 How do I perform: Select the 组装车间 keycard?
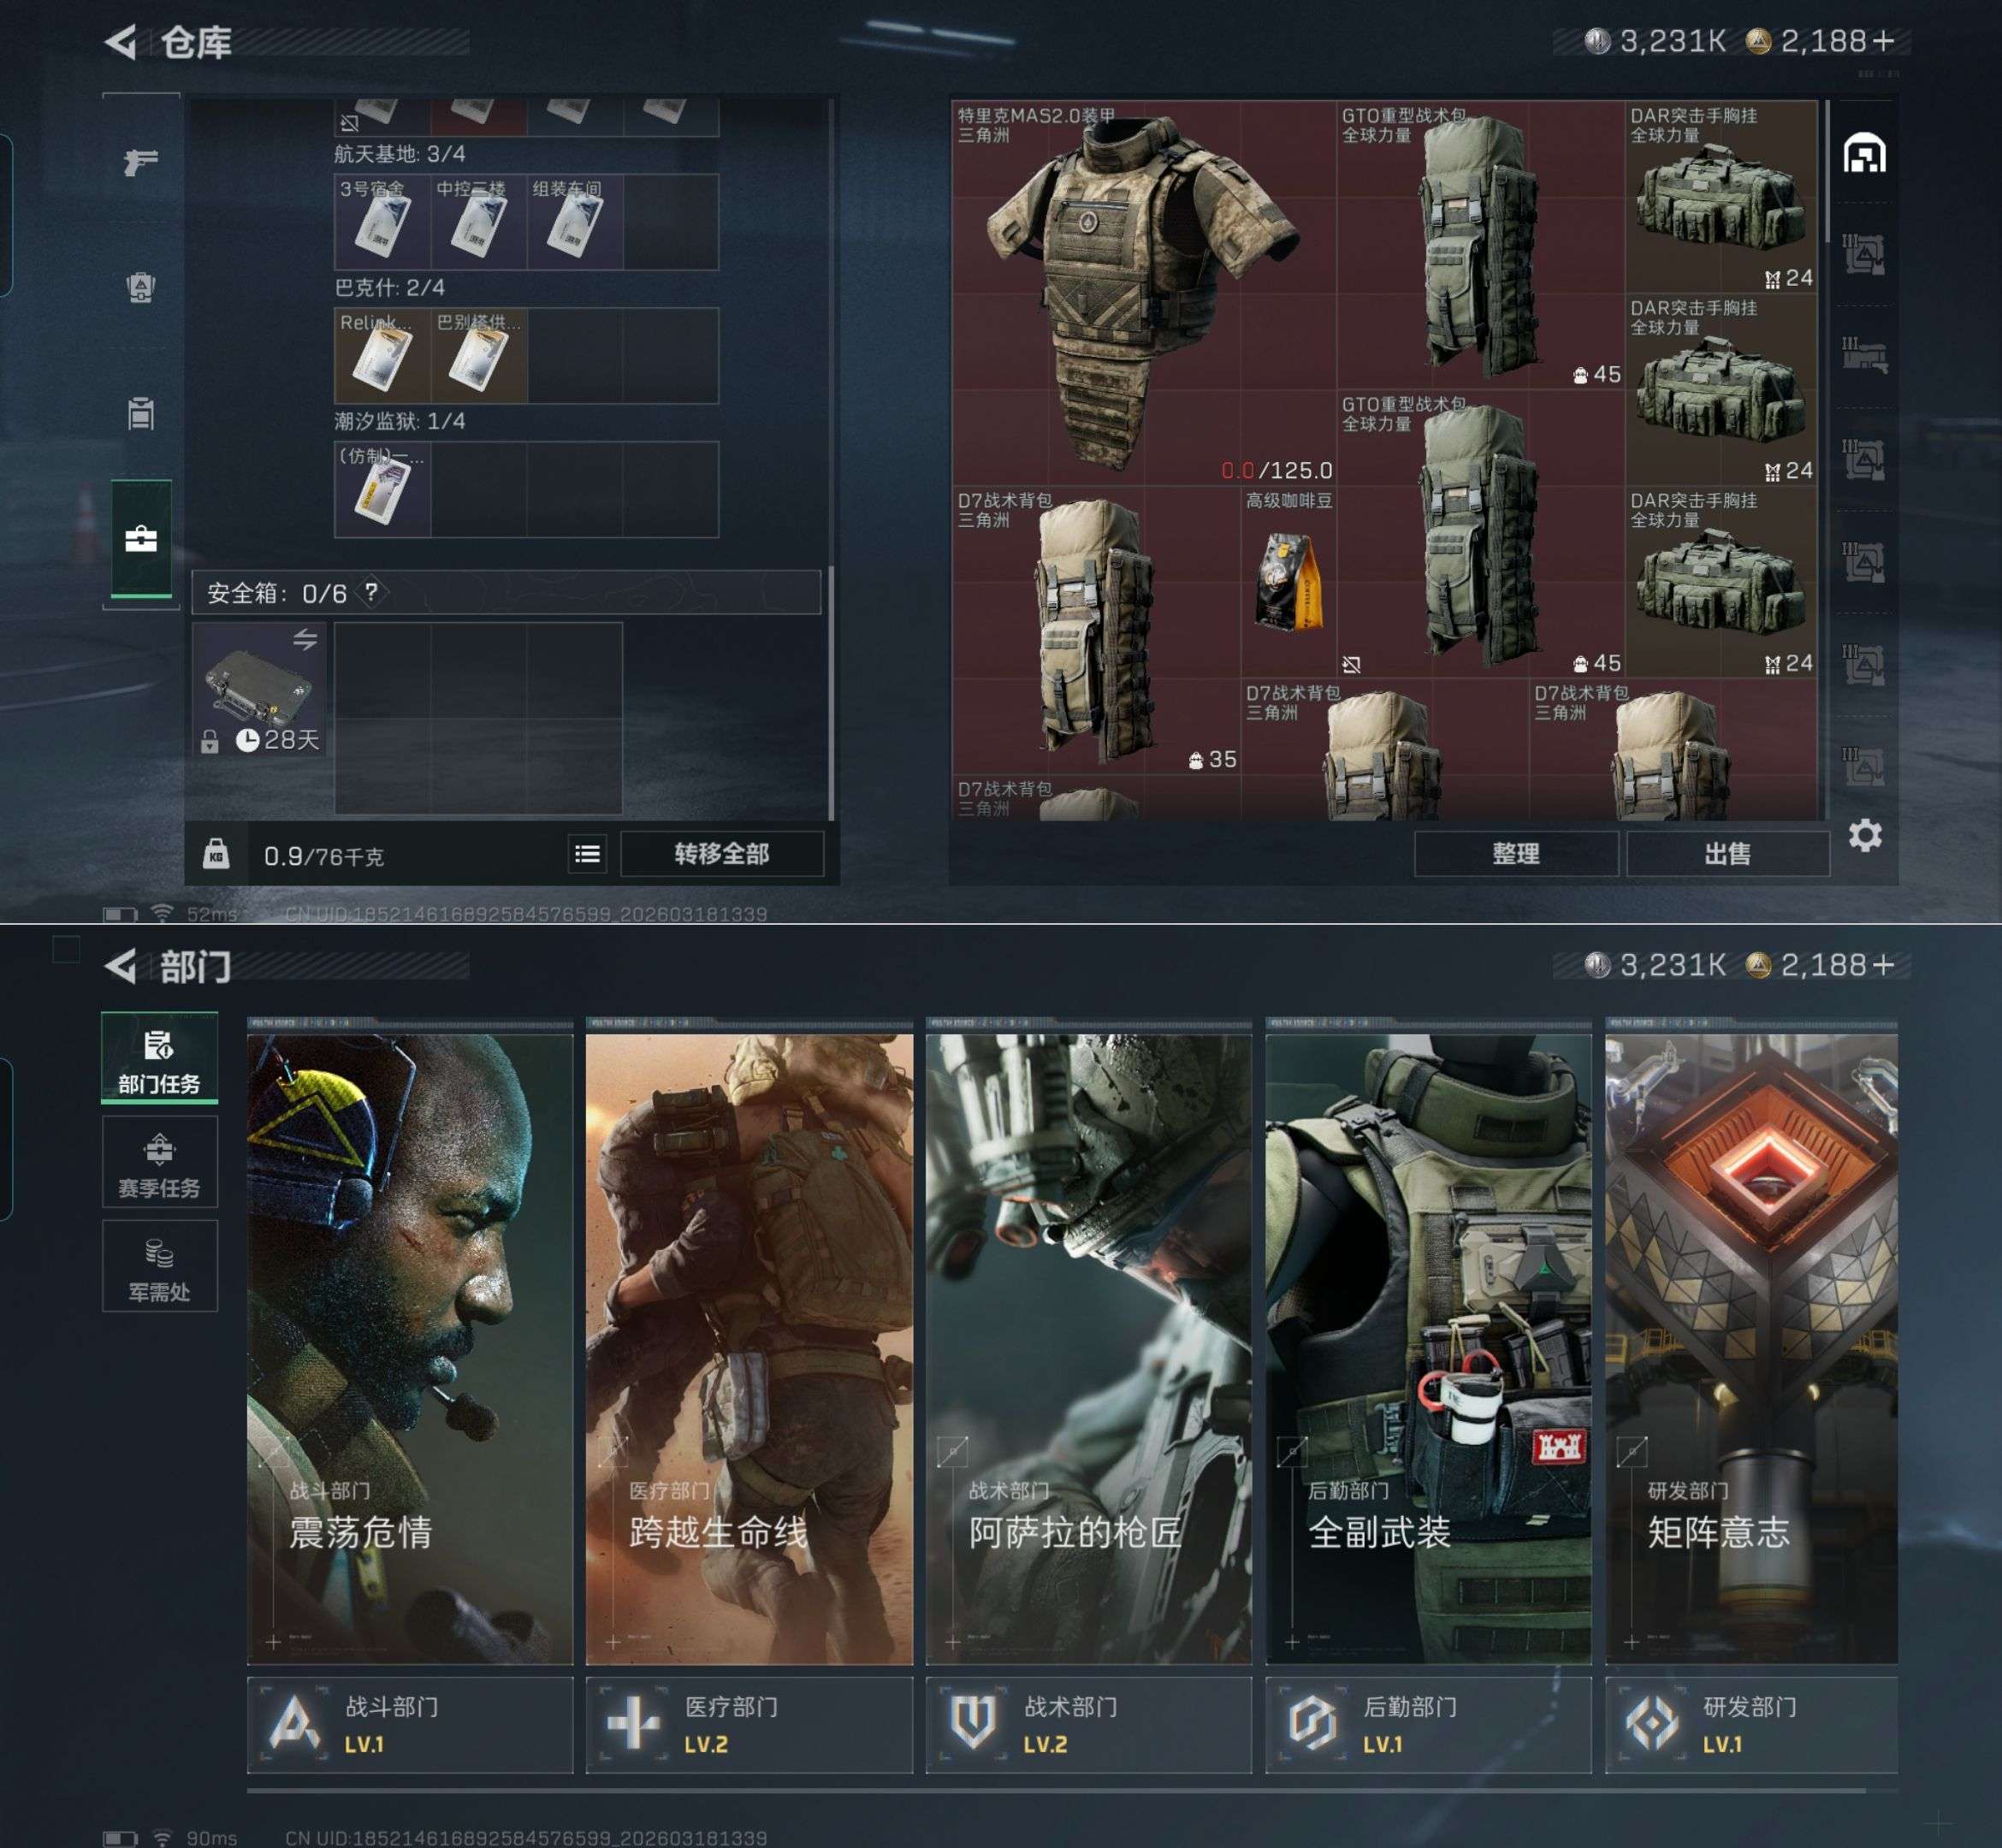coord(574,222)
